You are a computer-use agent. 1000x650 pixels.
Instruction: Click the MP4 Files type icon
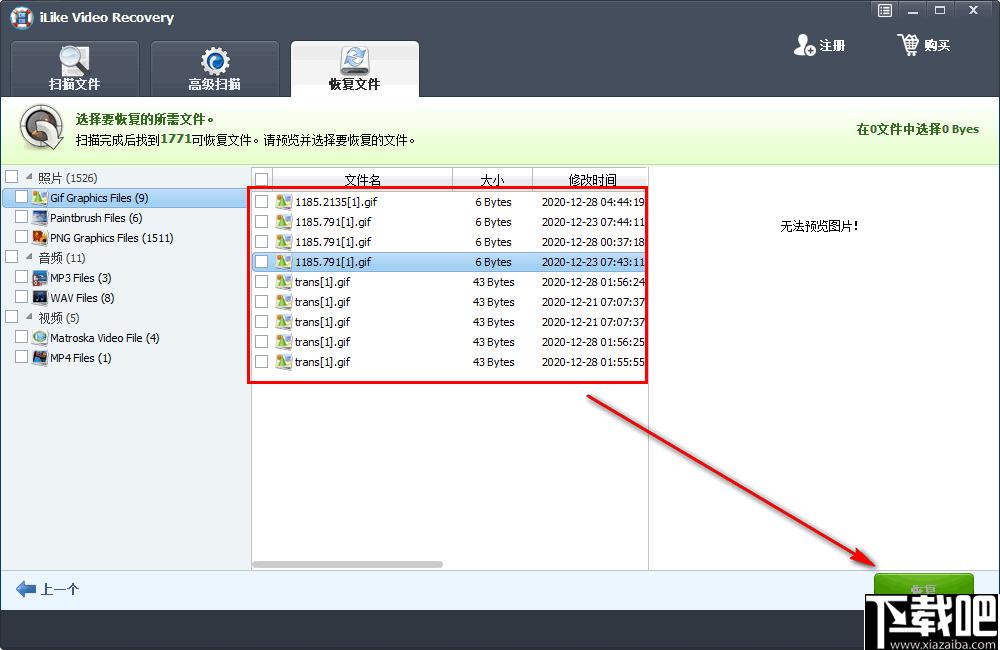click(x=40, y=357)
